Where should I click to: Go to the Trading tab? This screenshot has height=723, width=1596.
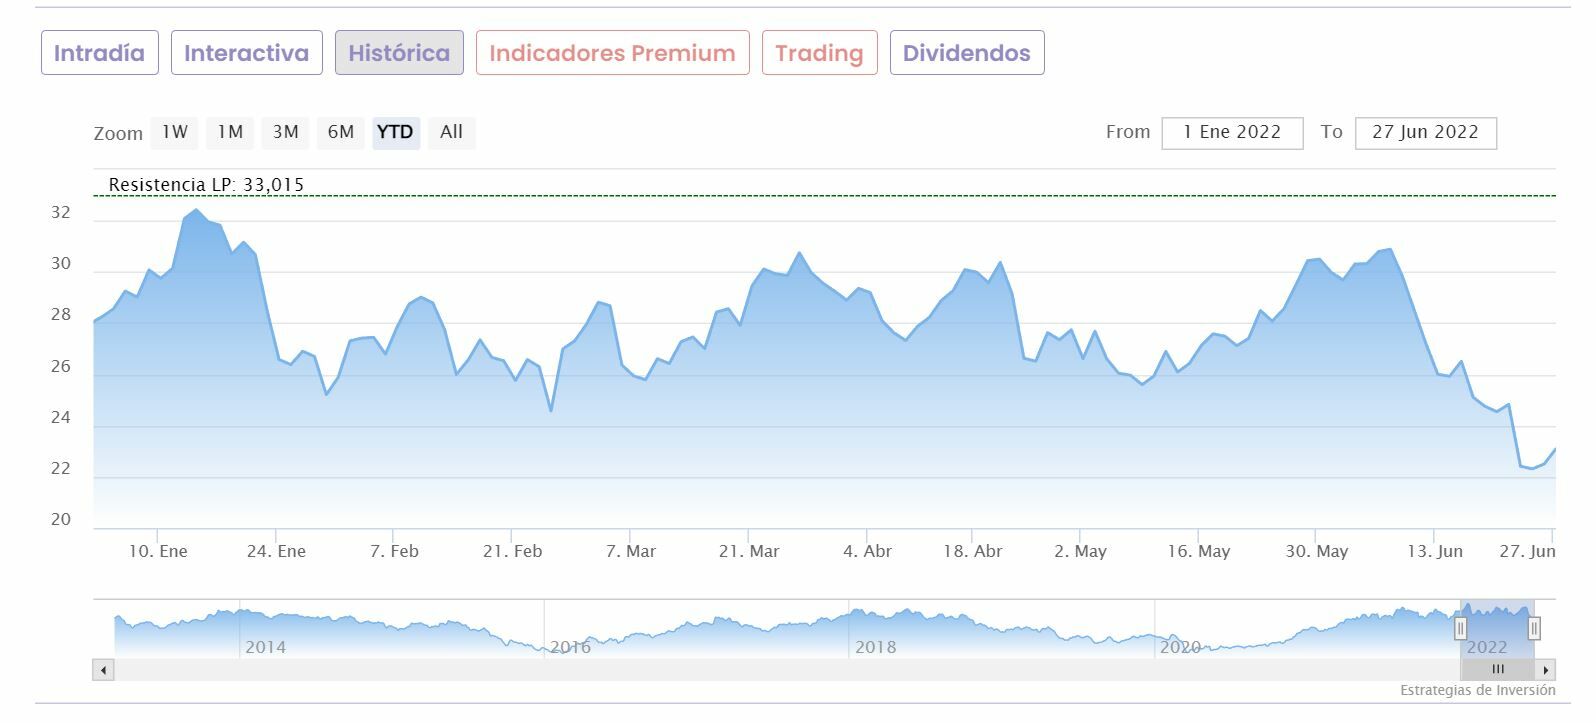coord(819,53)
